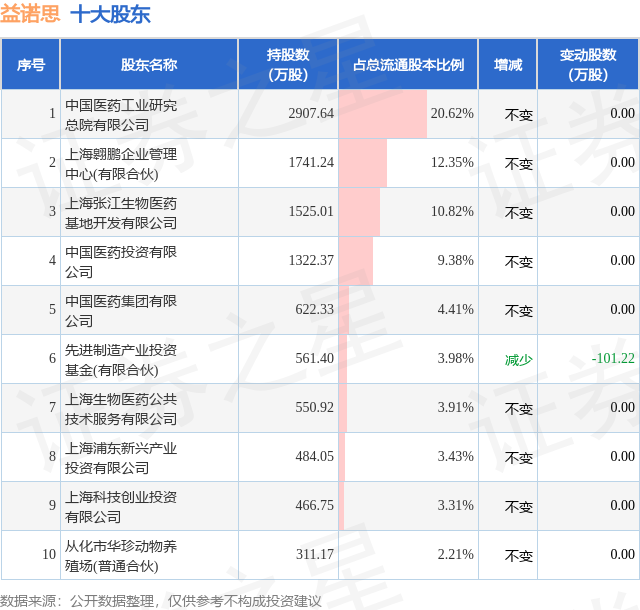Click the holding value 484.05

click(314, 456)
